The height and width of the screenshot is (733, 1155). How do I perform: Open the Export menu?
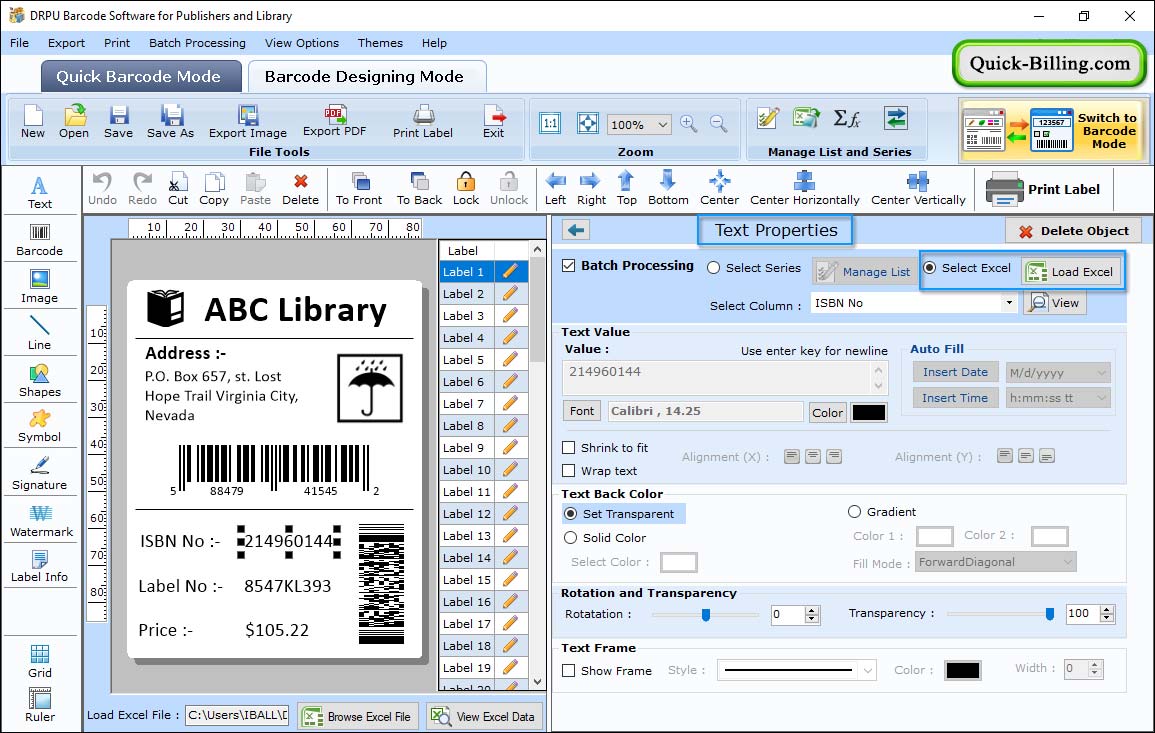coord(66,43)
